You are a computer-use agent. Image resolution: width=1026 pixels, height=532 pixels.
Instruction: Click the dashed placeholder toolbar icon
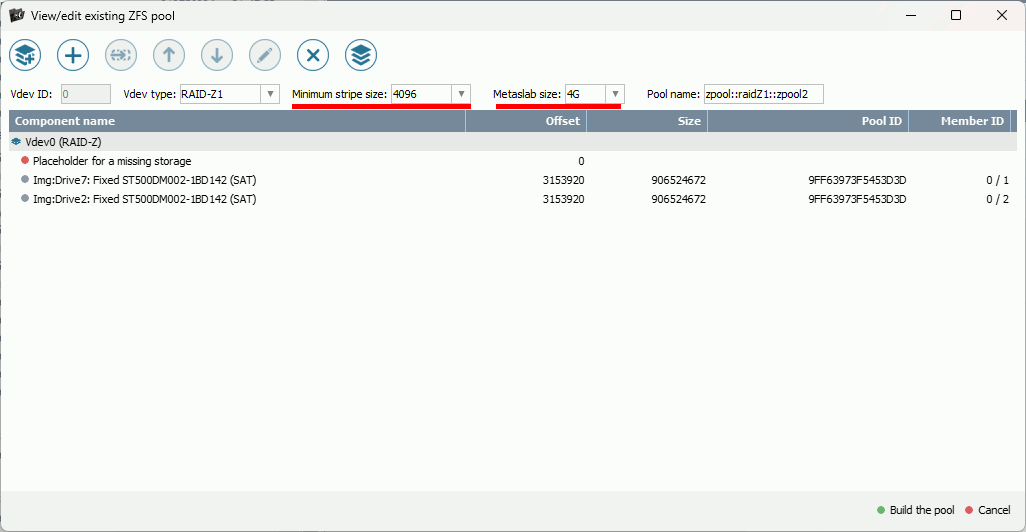coord(121,55)
